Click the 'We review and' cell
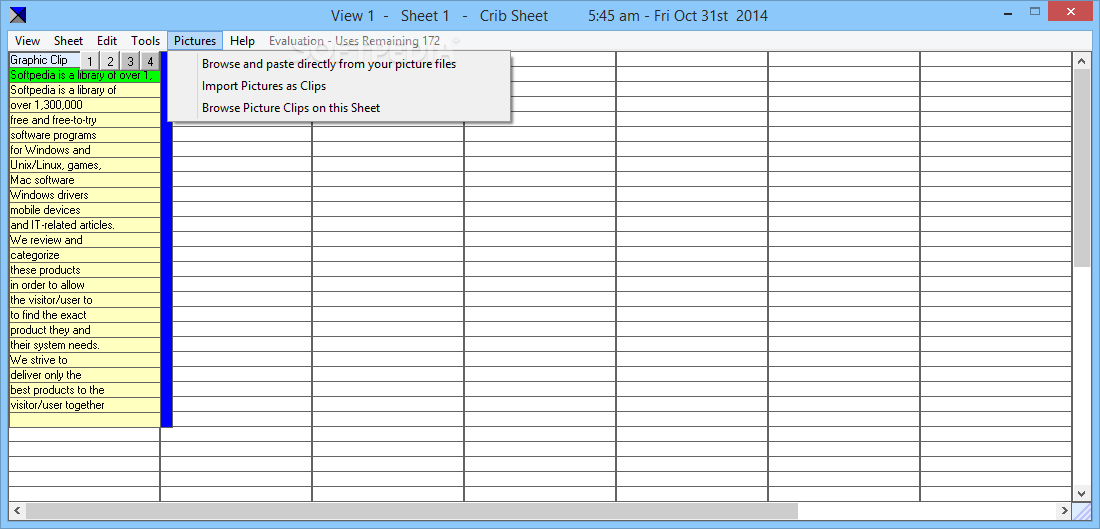Screen dimensions: 1100x529 pyautogui.click(x=85, y=240)
